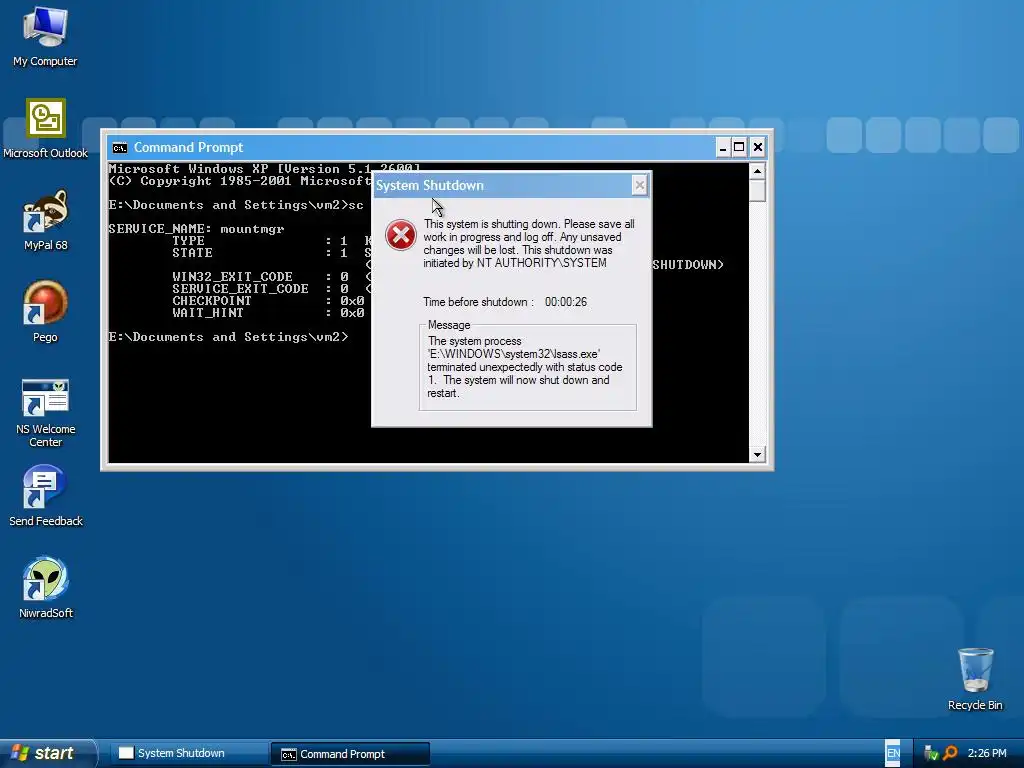Minimize the Command Prompt window
Screen dimensions: 1024x768
tap(722, 148)
